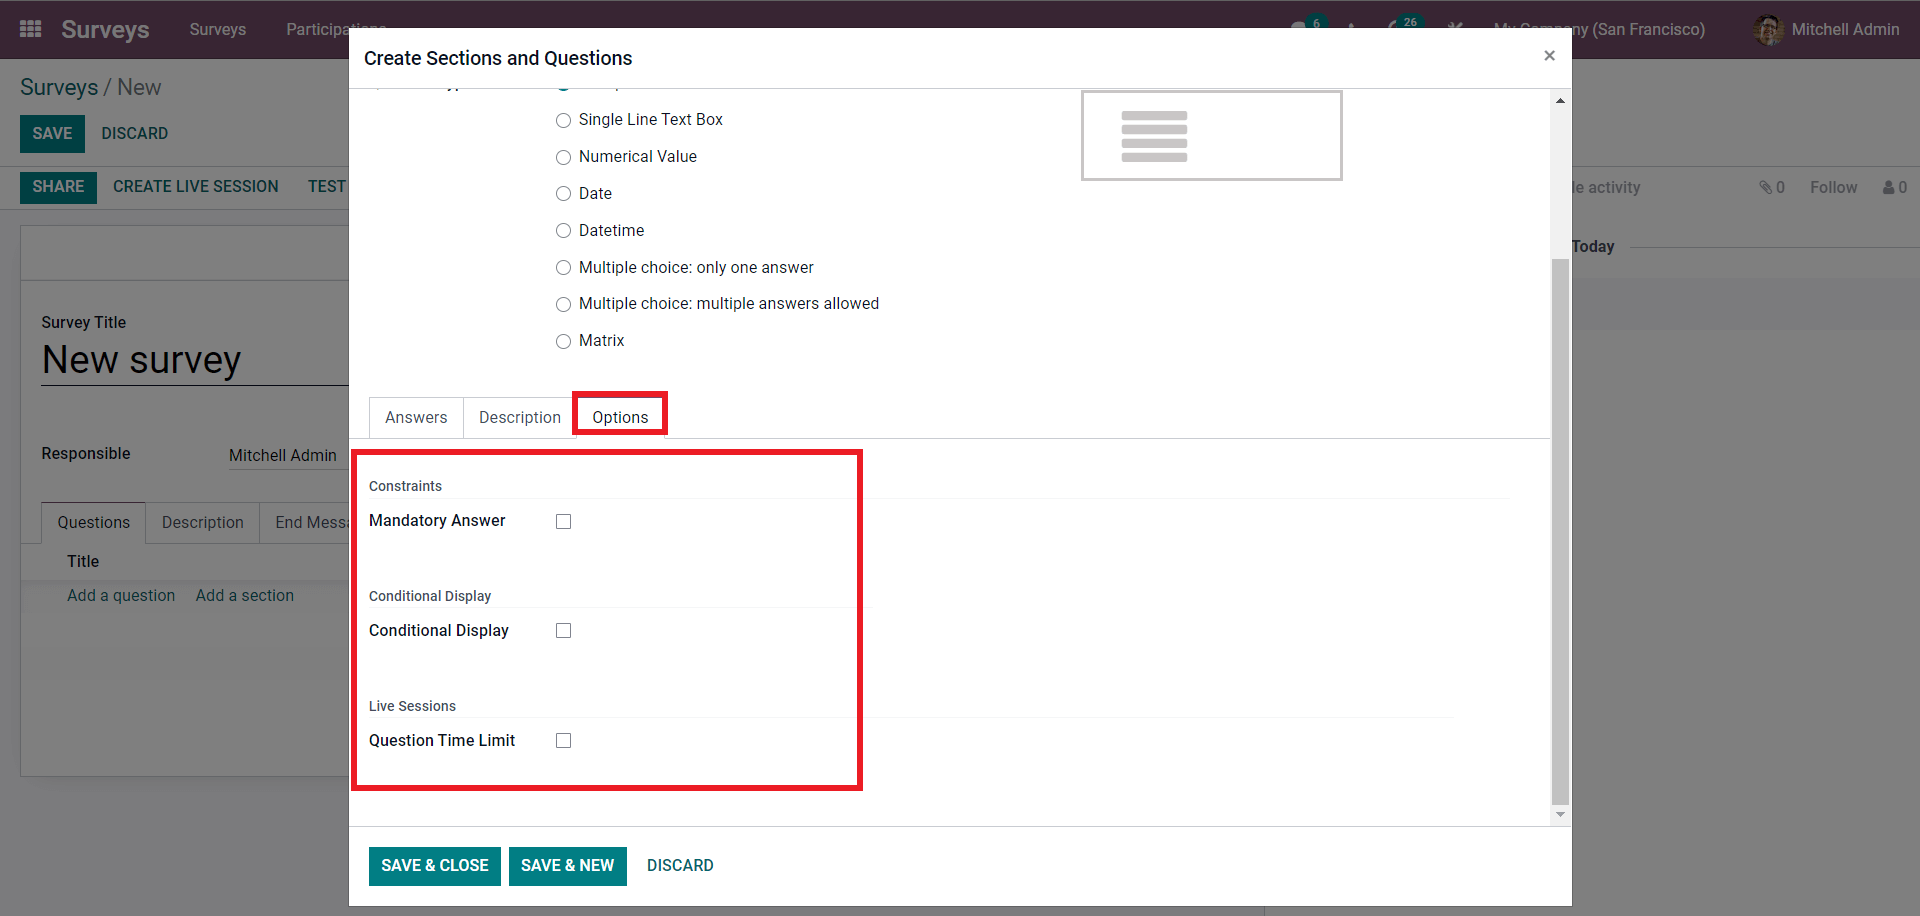Open the Surveys breadcrumb link
Image resolution: width=1920 pixels, height=916 pixels.
pos(59,87)
